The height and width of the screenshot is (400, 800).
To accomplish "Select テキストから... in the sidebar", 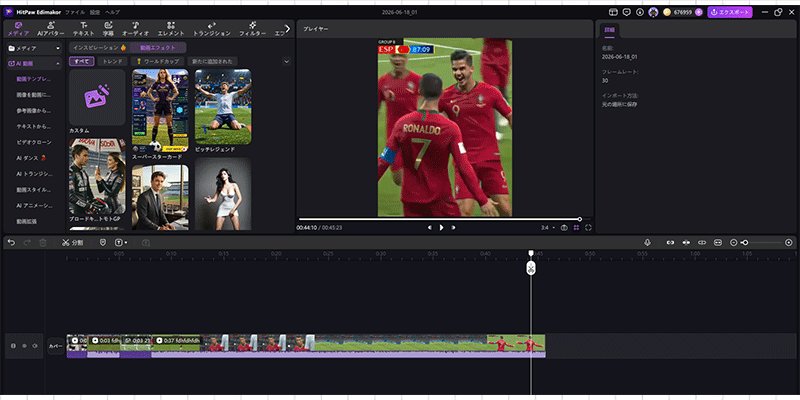I will (x=34, y=127).
